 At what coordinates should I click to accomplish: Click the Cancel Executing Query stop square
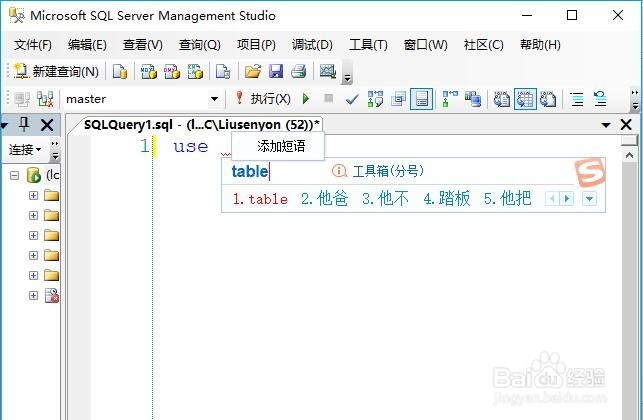coord(328,98)
